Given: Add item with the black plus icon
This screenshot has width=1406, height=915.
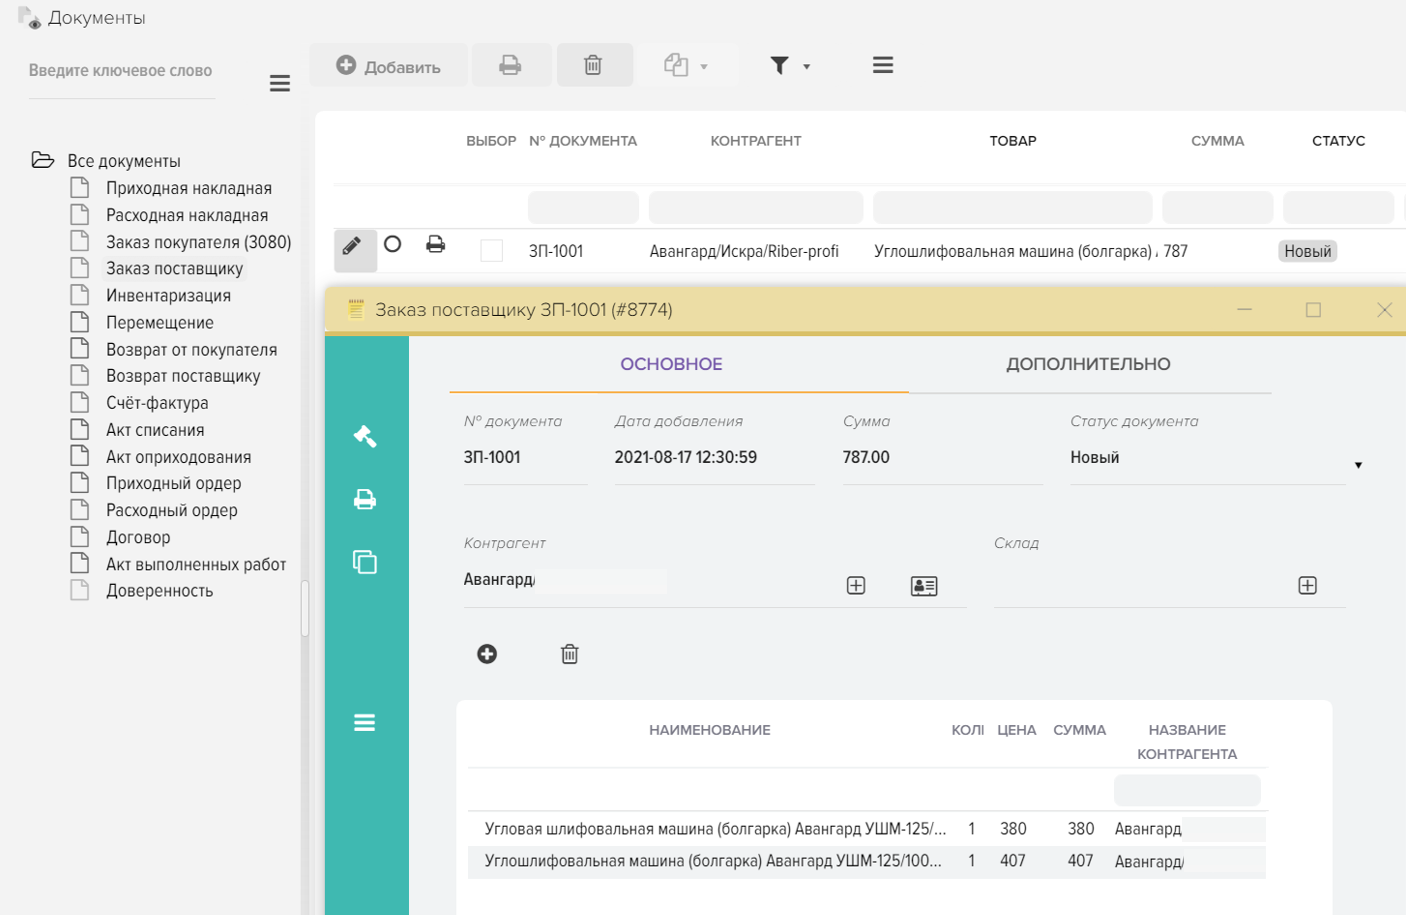Looking at the screenshot, I should click(487, 654).
